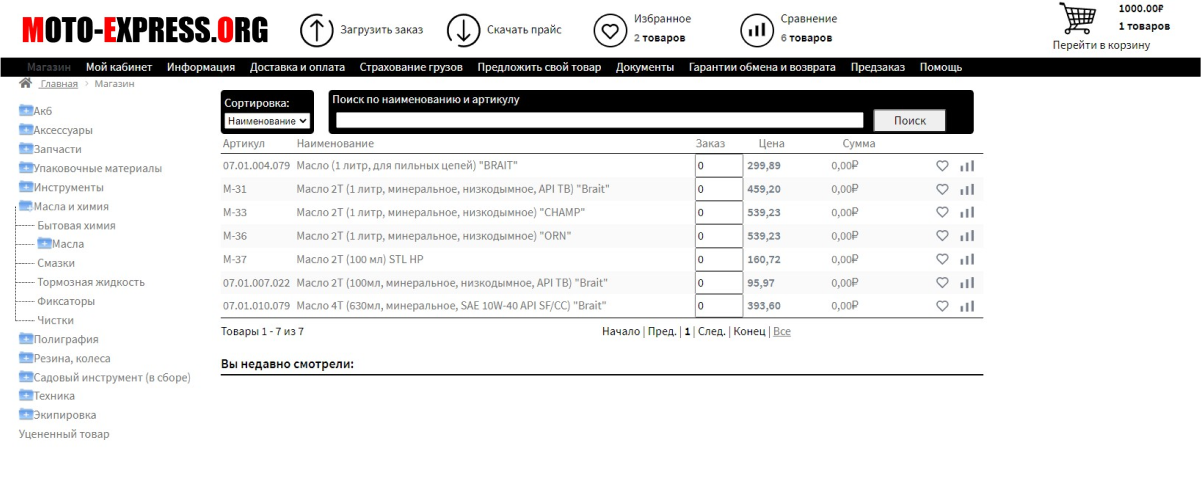Add item 07.01.004.079 to comparison
Viewport: 1201px width, 481px height.
pos(967,166)
